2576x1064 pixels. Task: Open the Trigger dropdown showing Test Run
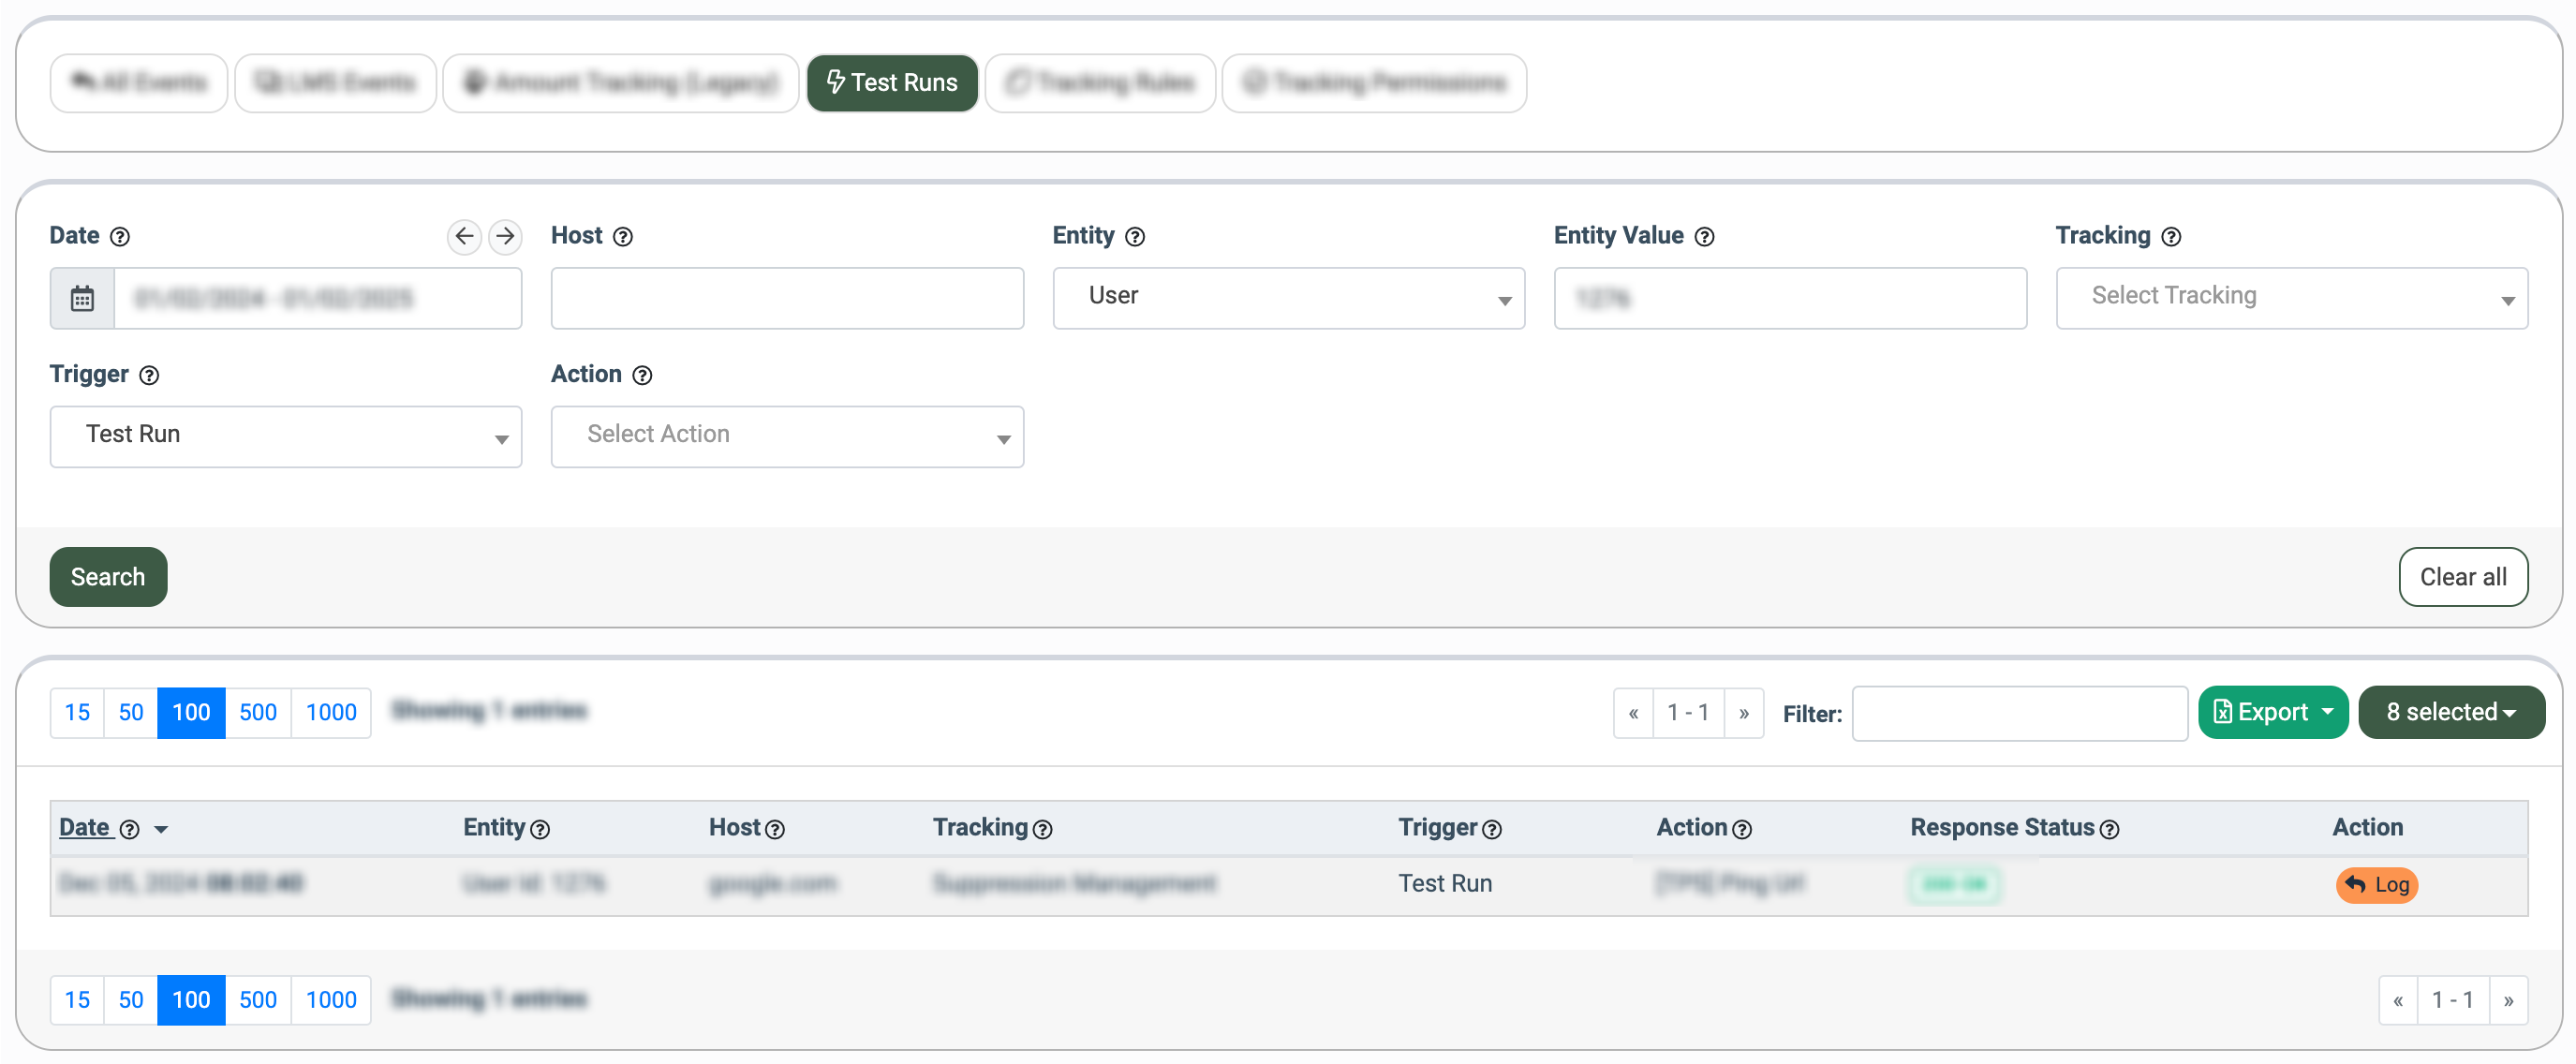(285, 436)
